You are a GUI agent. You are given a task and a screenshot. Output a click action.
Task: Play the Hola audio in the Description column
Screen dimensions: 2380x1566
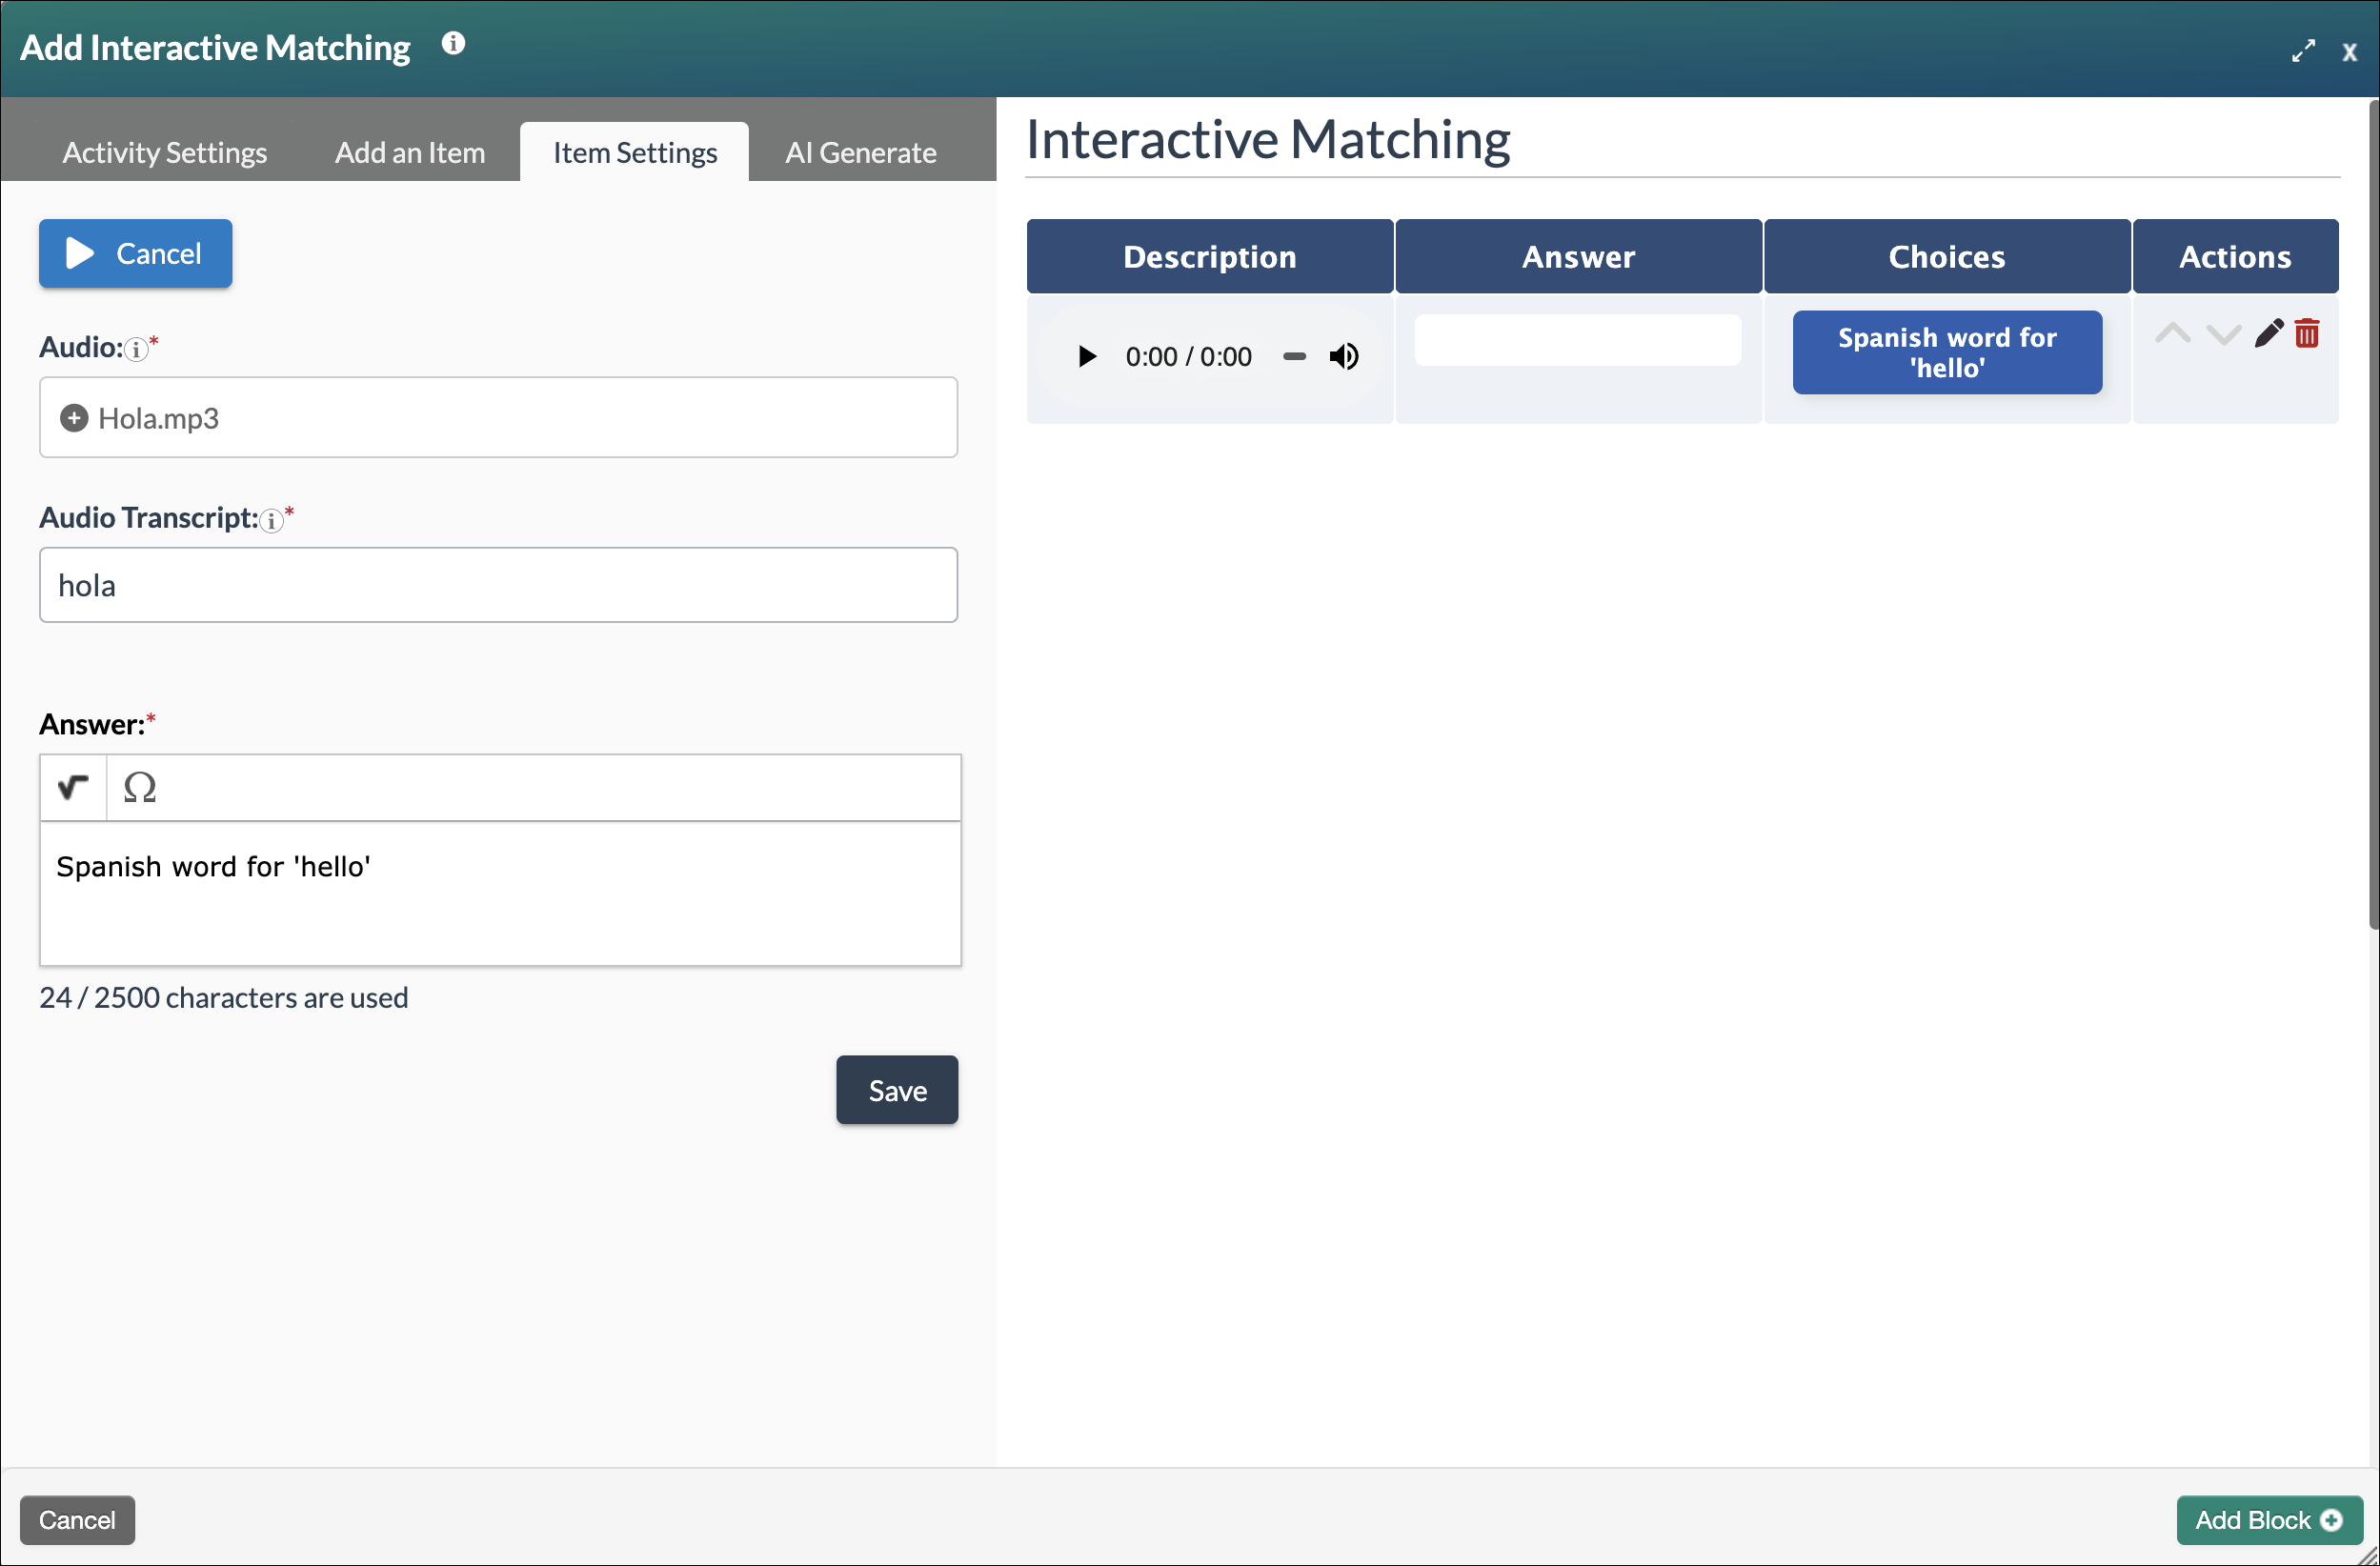1086,356
